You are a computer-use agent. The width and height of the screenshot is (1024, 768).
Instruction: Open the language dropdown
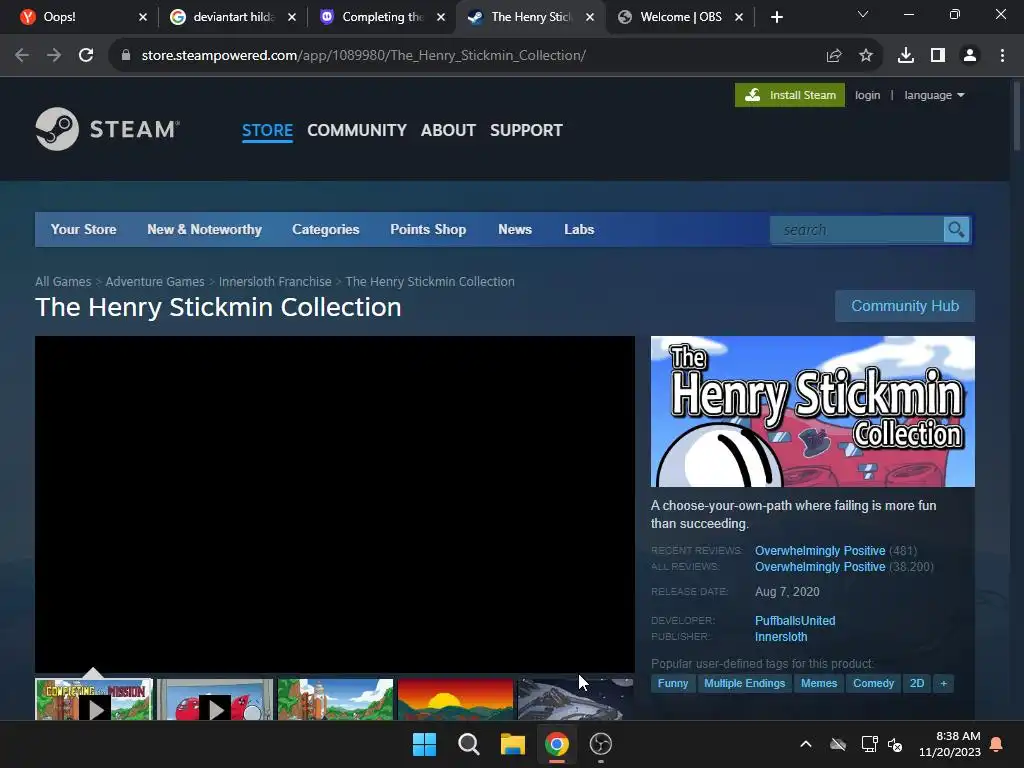934,95
